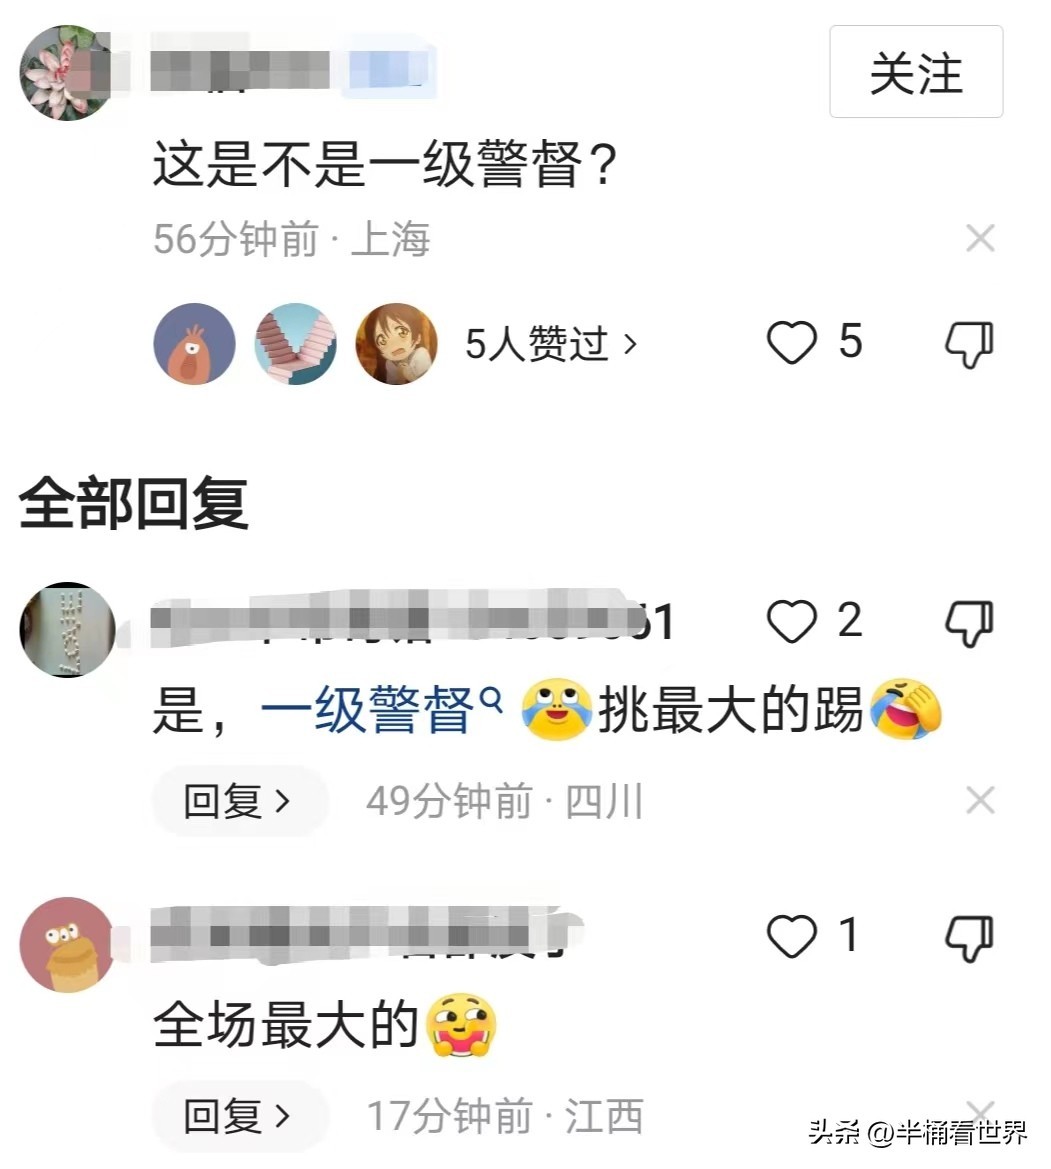Dislike the main comment about 一级警督
The height and width of the screenshot is (1169, 1051).
(x=970, y=344)
